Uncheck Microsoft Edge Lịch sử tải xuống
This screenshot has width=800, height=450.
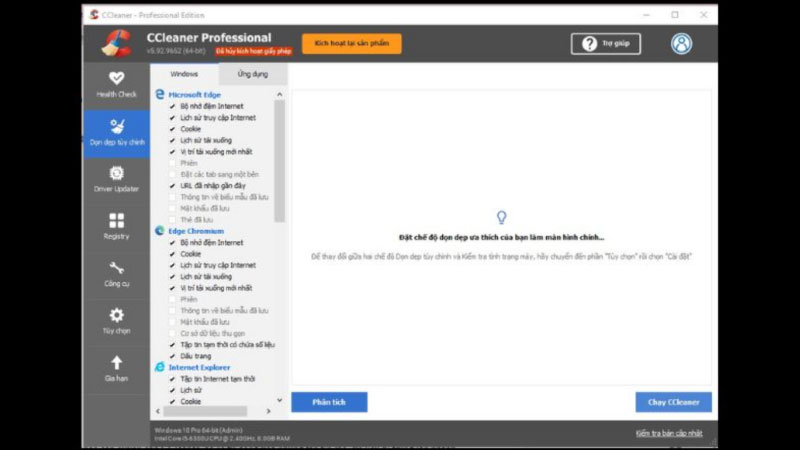click(x=172, y=140)
